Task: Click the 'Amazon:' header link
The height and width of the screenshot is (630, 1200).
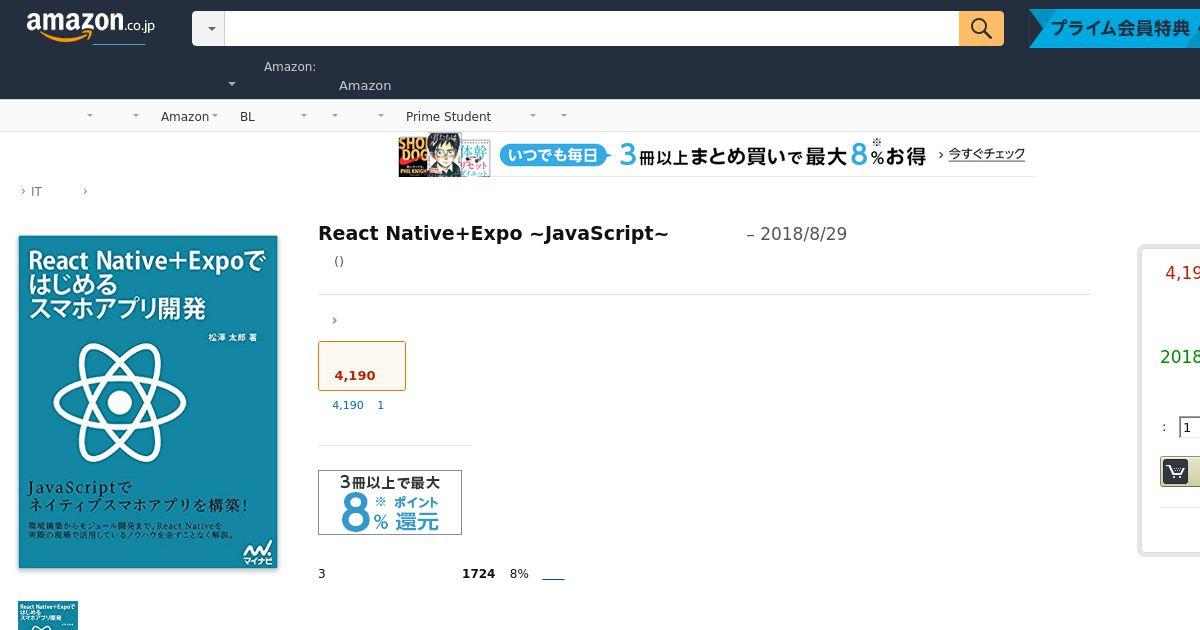Action: click(x=290, y=66)
